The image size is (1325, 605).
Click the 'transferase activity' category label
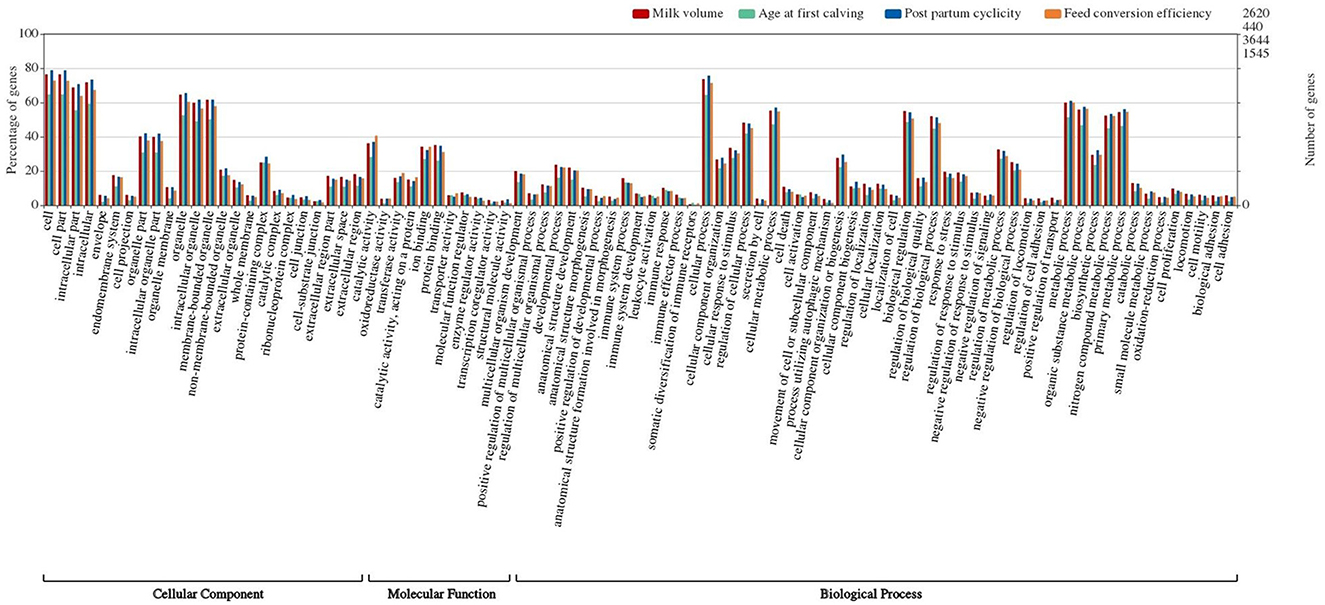coord(392,263)
